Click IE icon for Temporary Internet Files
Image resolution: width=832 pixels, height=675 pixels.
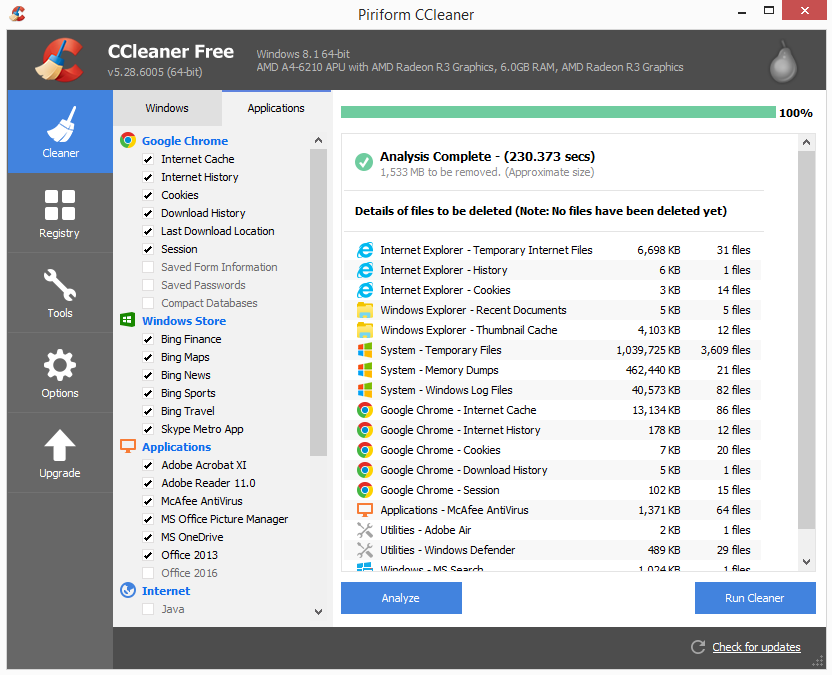365,250
